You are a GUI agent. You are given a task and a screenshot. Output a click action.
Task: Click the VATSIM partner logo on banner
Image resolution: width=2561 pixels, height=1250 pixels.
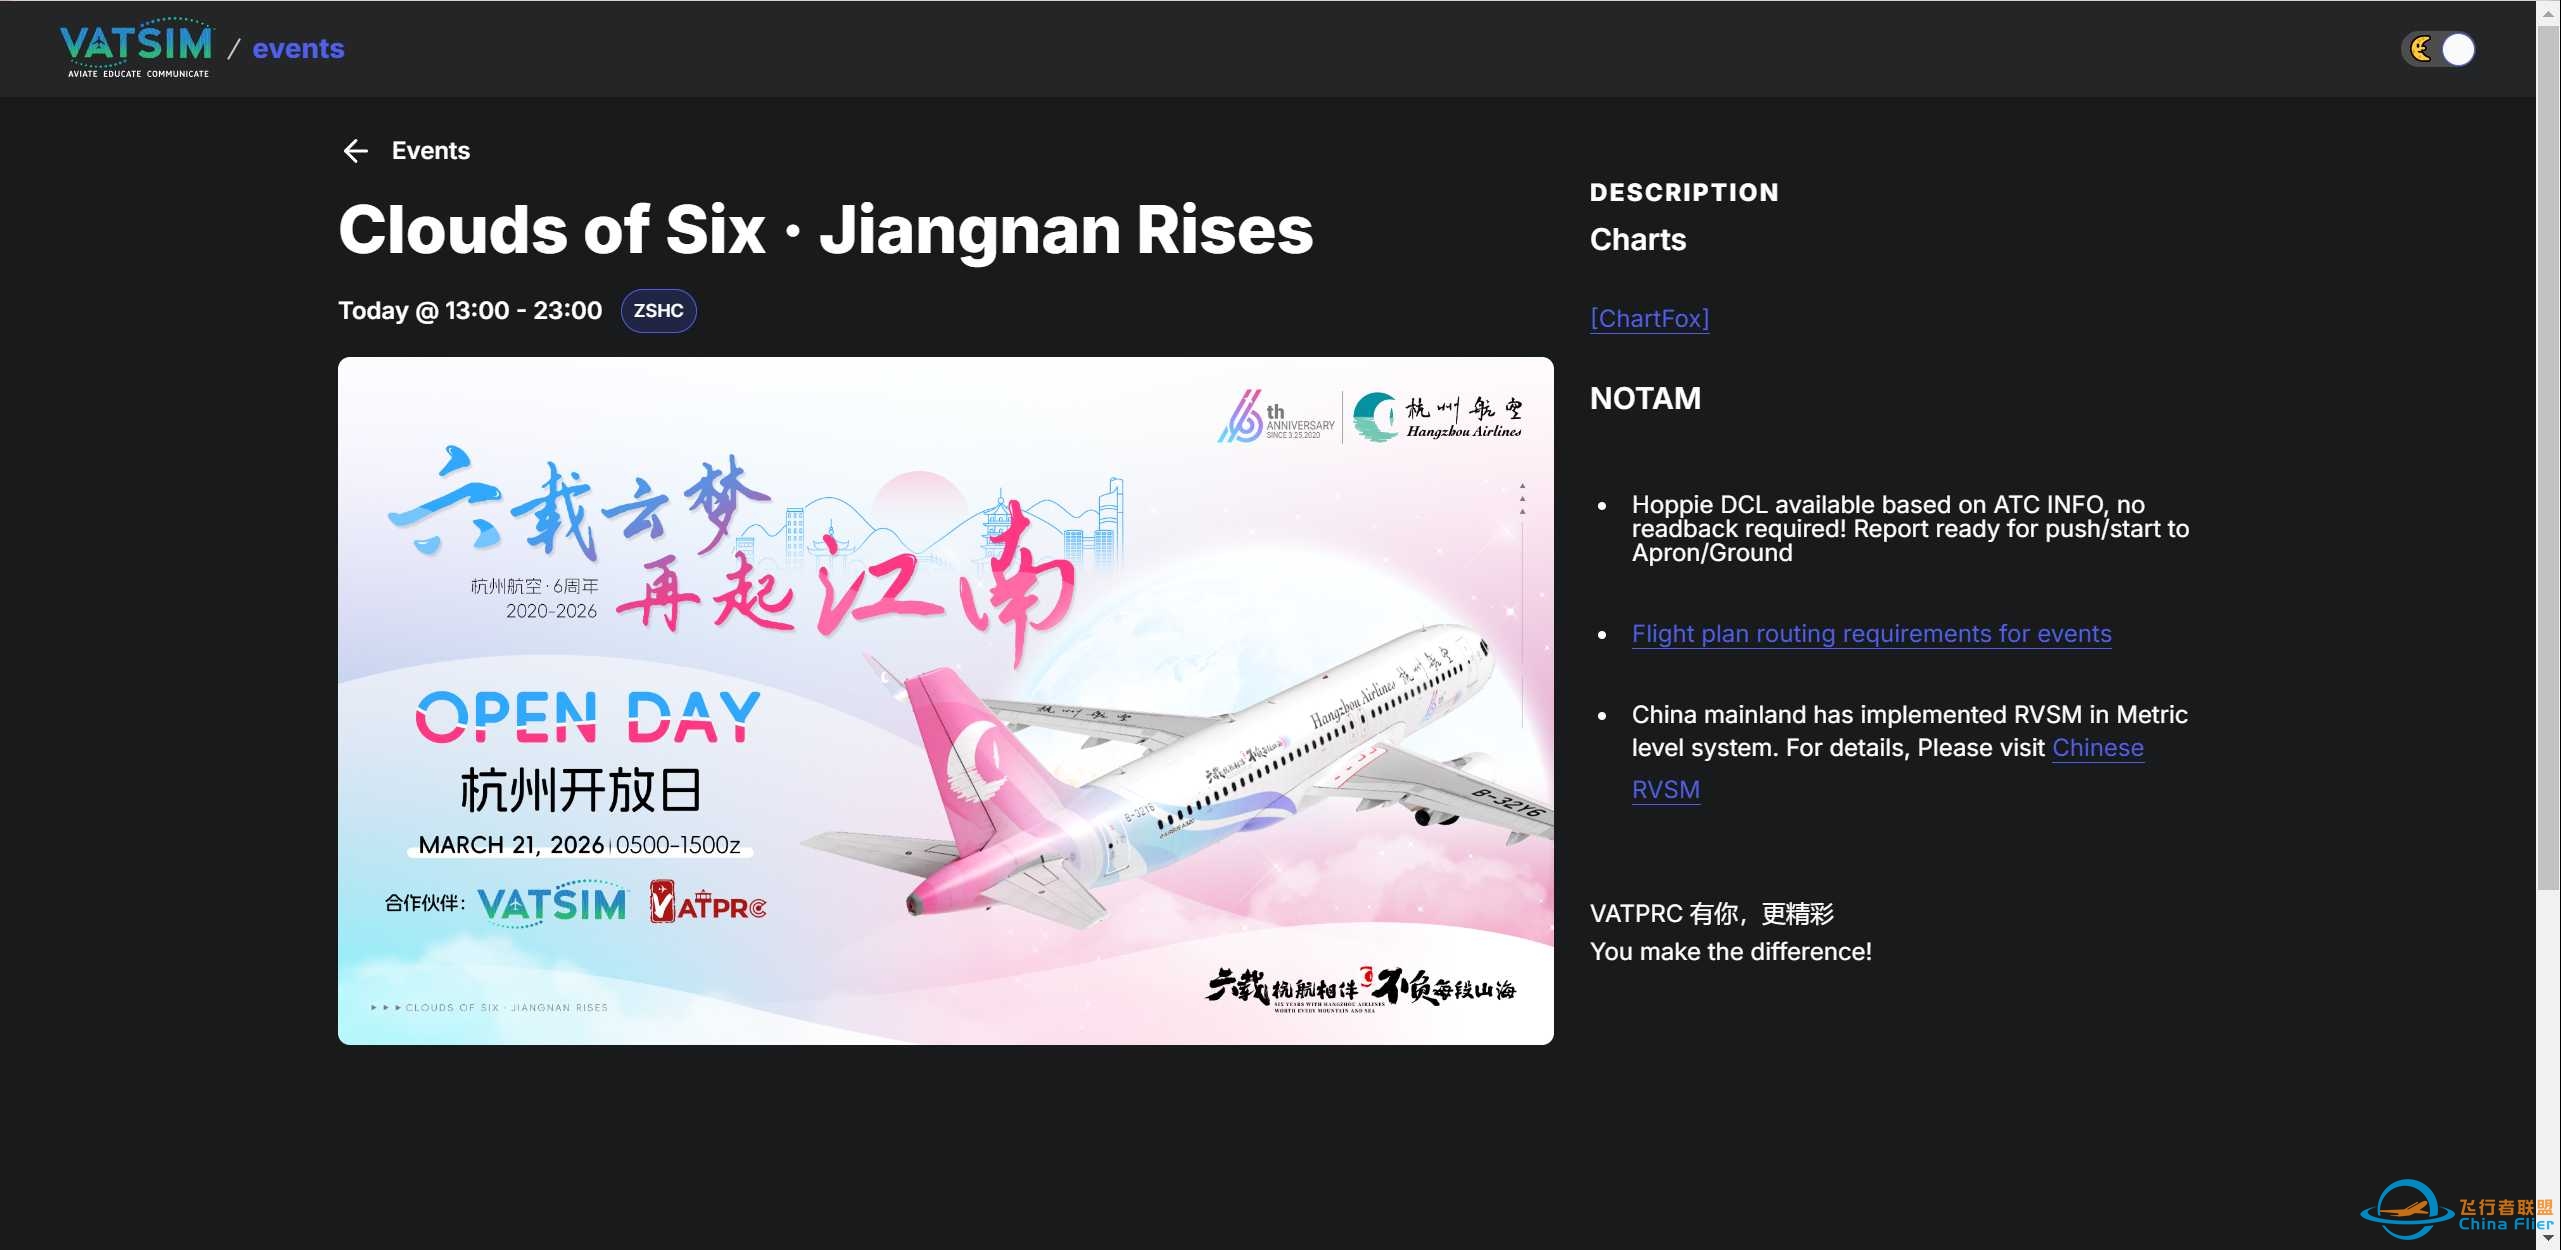click(553, 903)
